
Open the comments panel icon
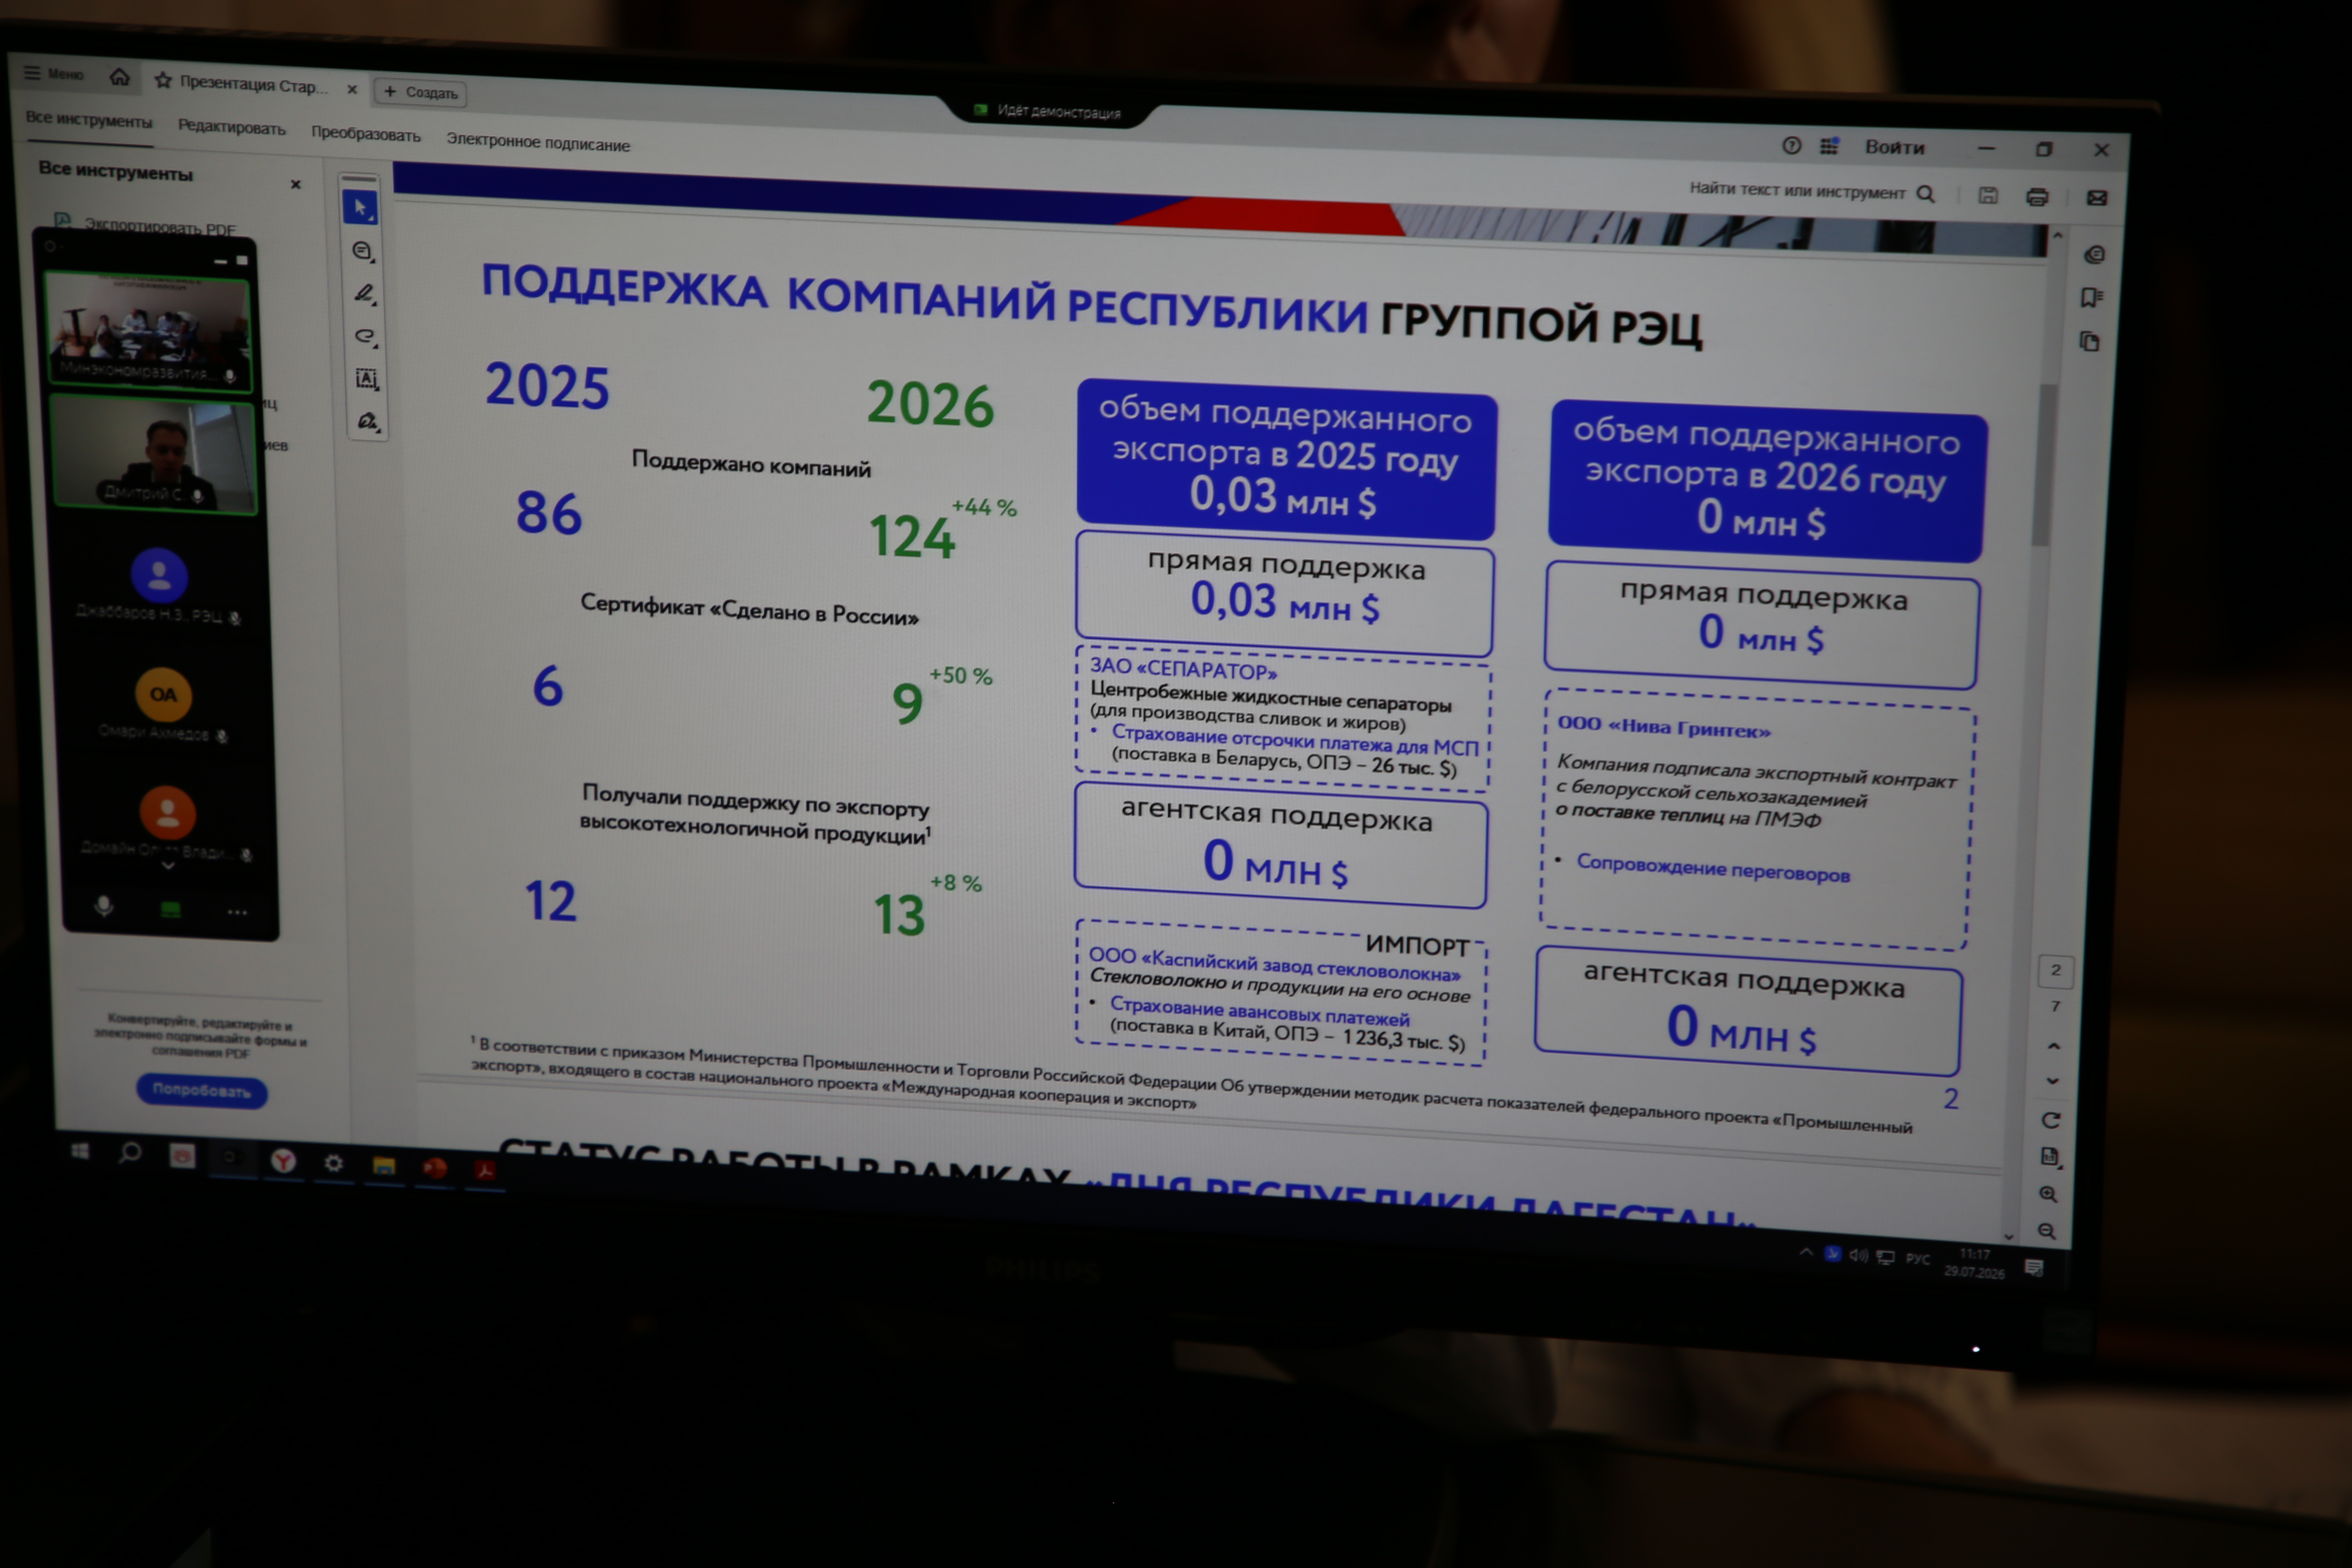click(2094, 255)
